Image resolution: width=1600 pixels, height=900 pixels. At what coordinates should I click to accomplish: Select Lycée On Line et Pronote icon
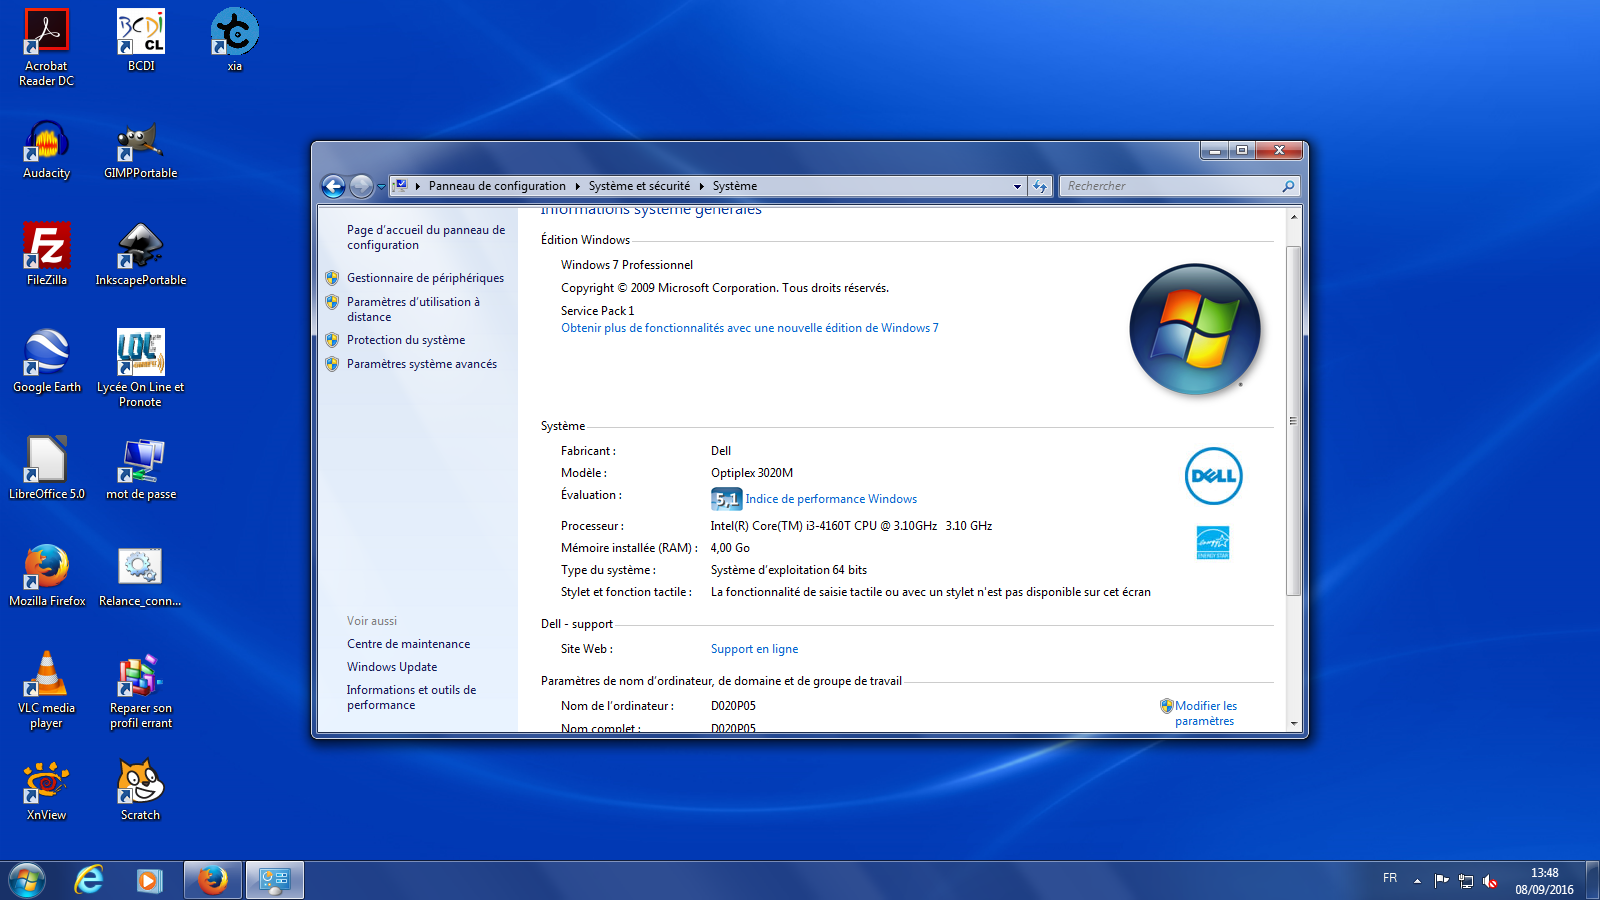[141, 368]
